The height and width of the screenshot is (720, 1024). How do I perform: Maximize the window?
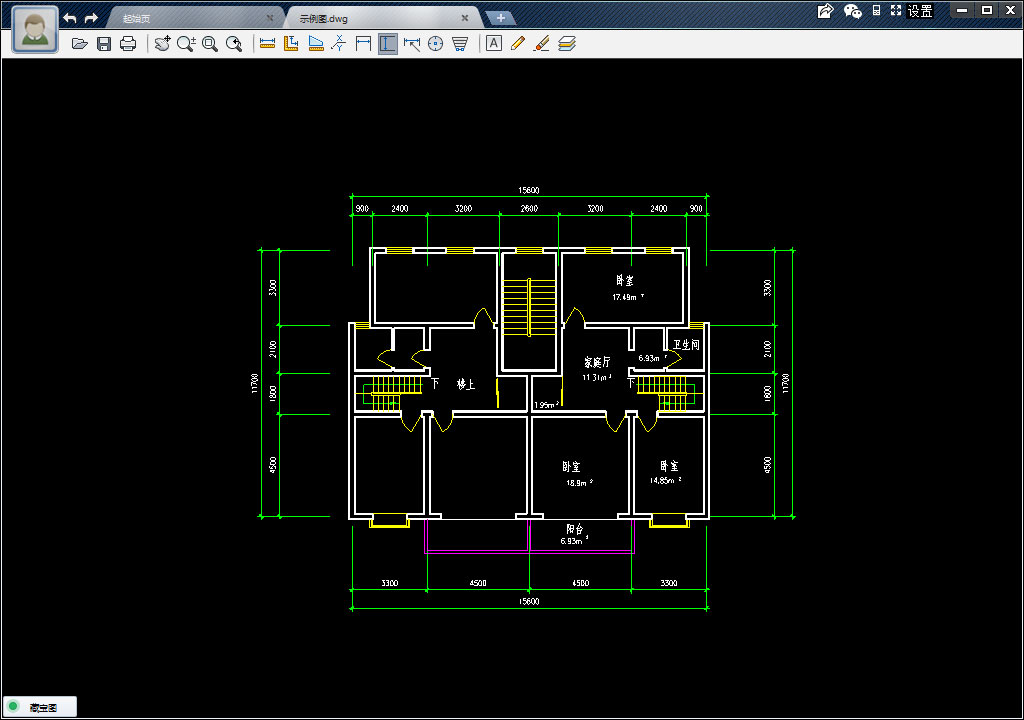pyautogui.click(x=987, y=10)
